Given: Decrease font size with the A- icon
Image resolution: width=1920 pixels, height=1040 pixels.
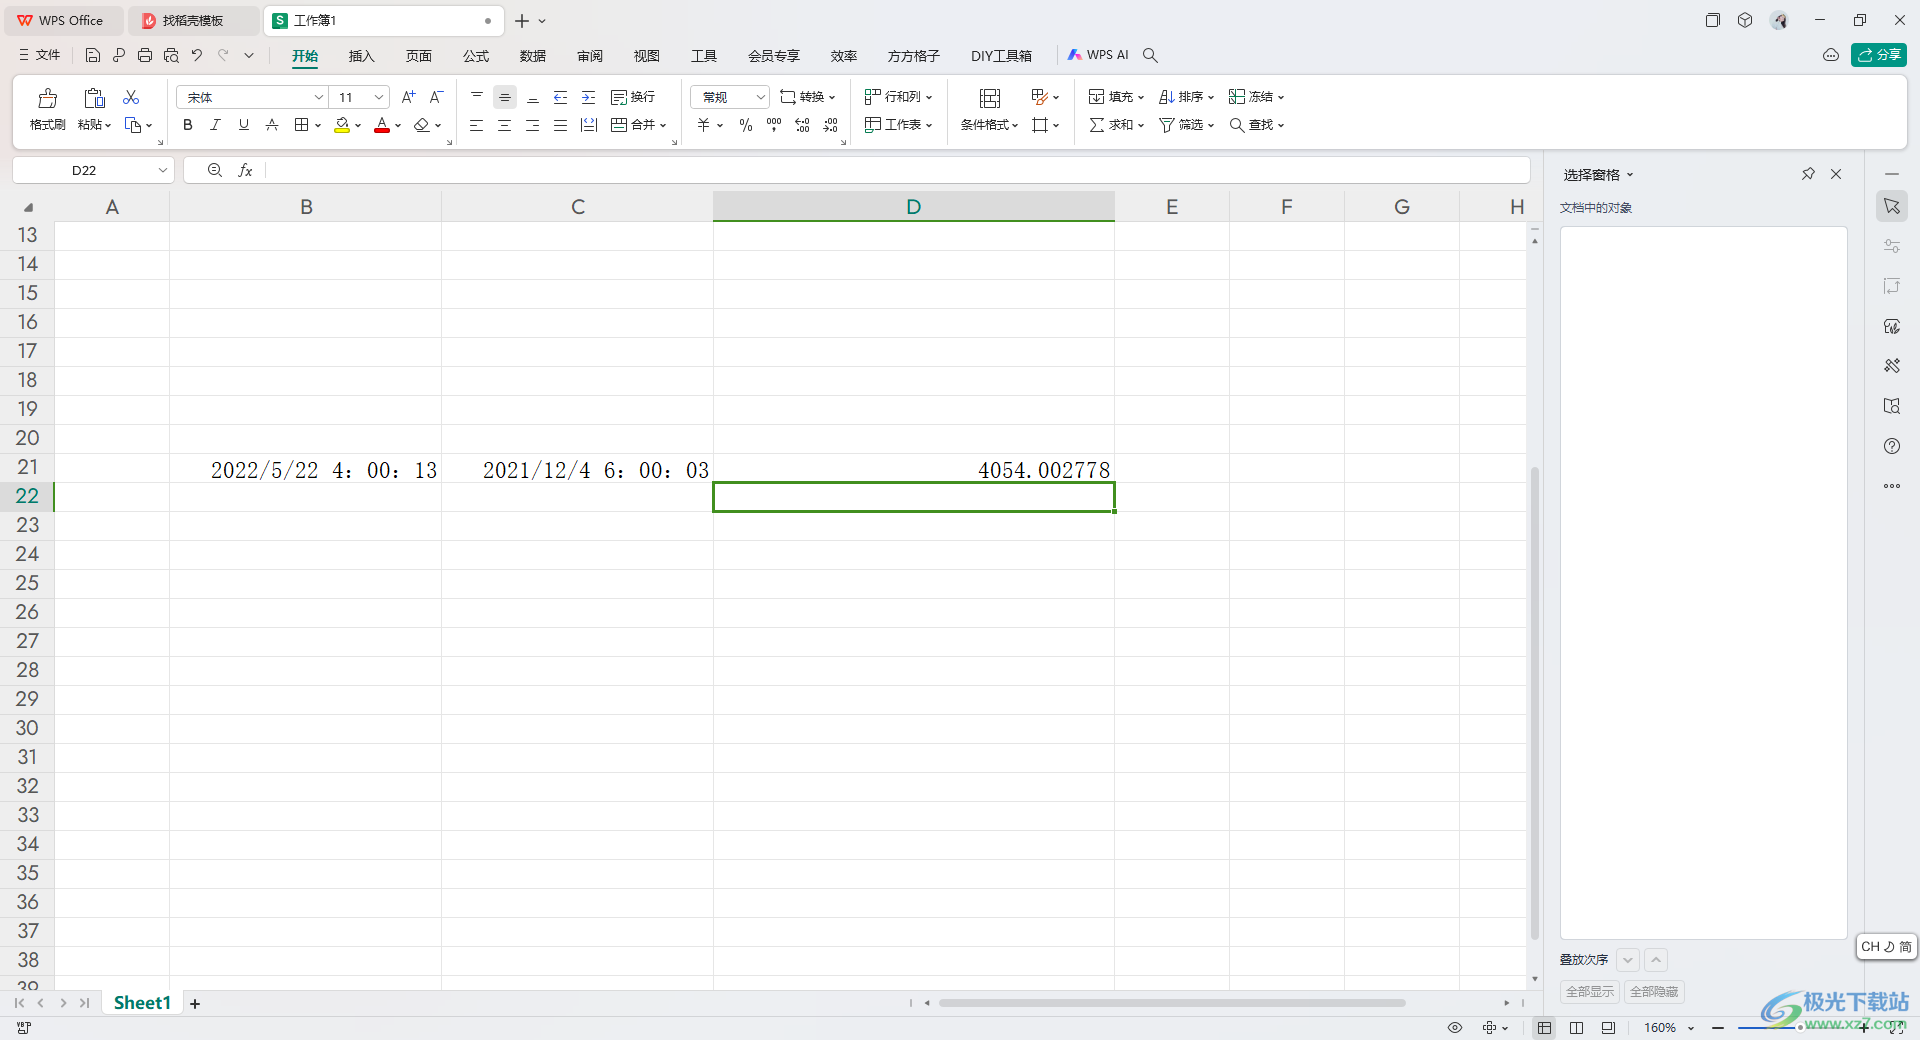Looking at the screenshot, I should (436, 97).
